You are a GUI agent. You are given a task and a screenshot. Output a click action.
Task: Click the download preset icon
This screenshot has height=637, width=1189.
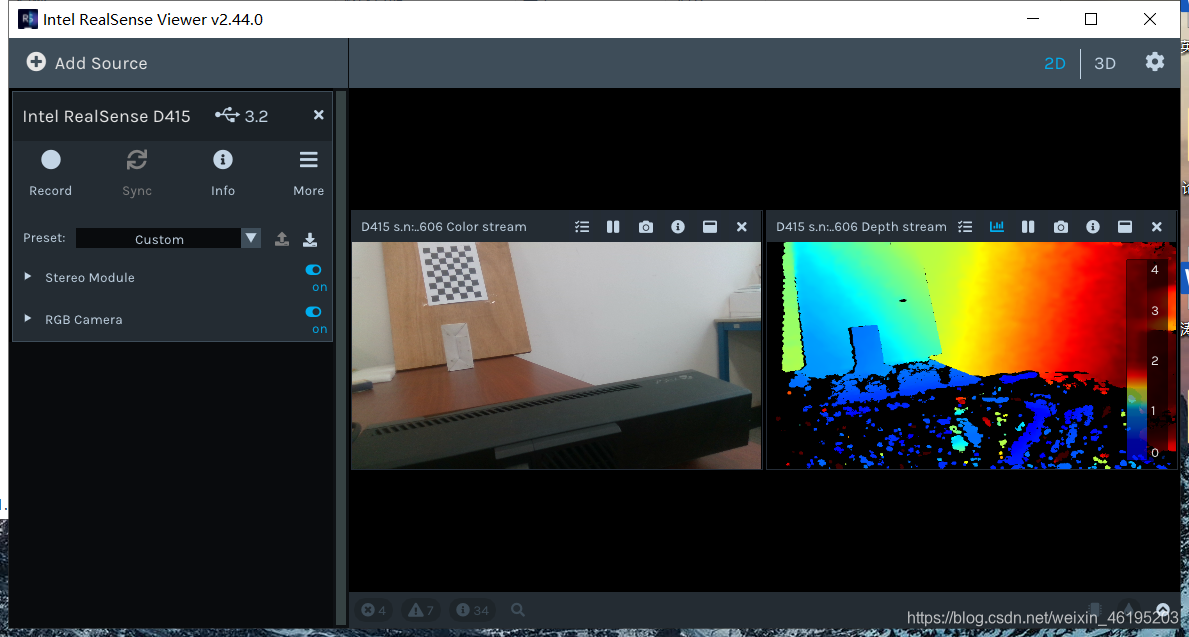click(x=309, y=239)
